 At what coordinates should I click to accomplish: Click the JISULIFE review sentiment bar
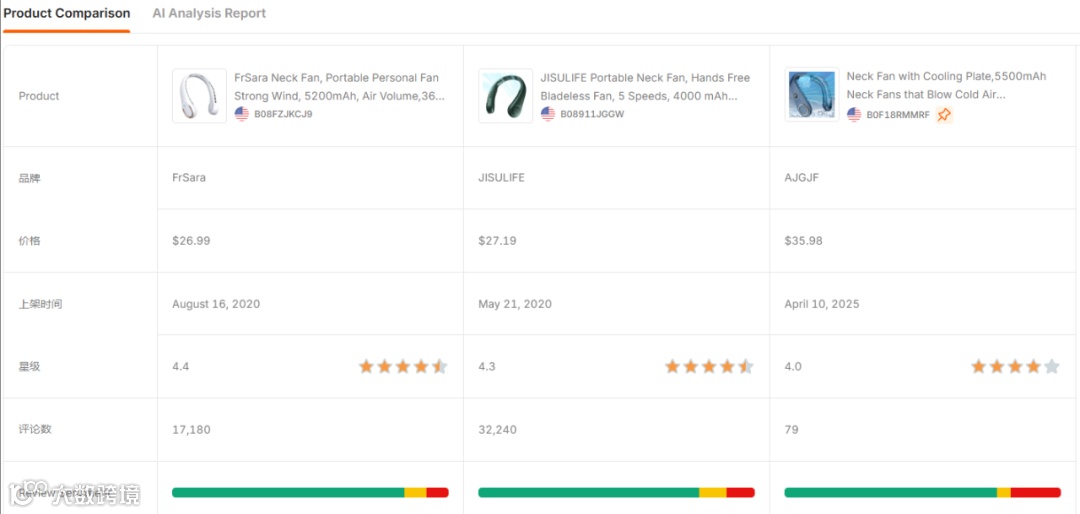(x=616, y=493)
